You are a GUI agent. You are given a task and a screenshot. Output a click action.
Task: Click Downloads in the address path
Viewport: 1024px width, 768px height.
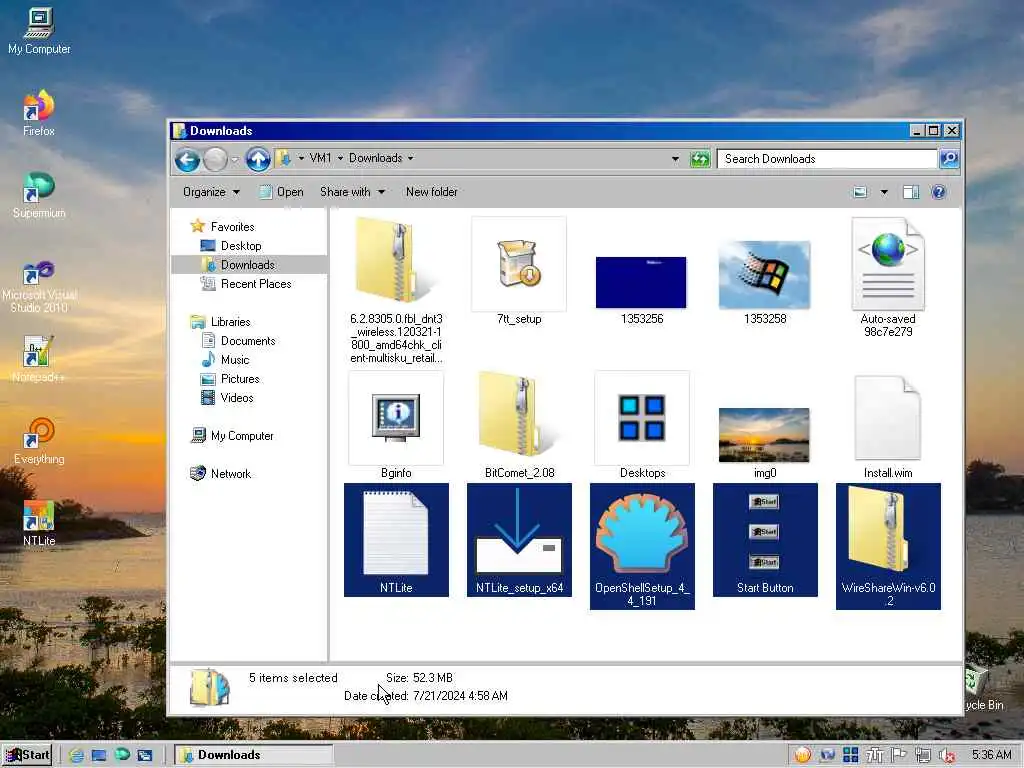[x=376, y=158]
